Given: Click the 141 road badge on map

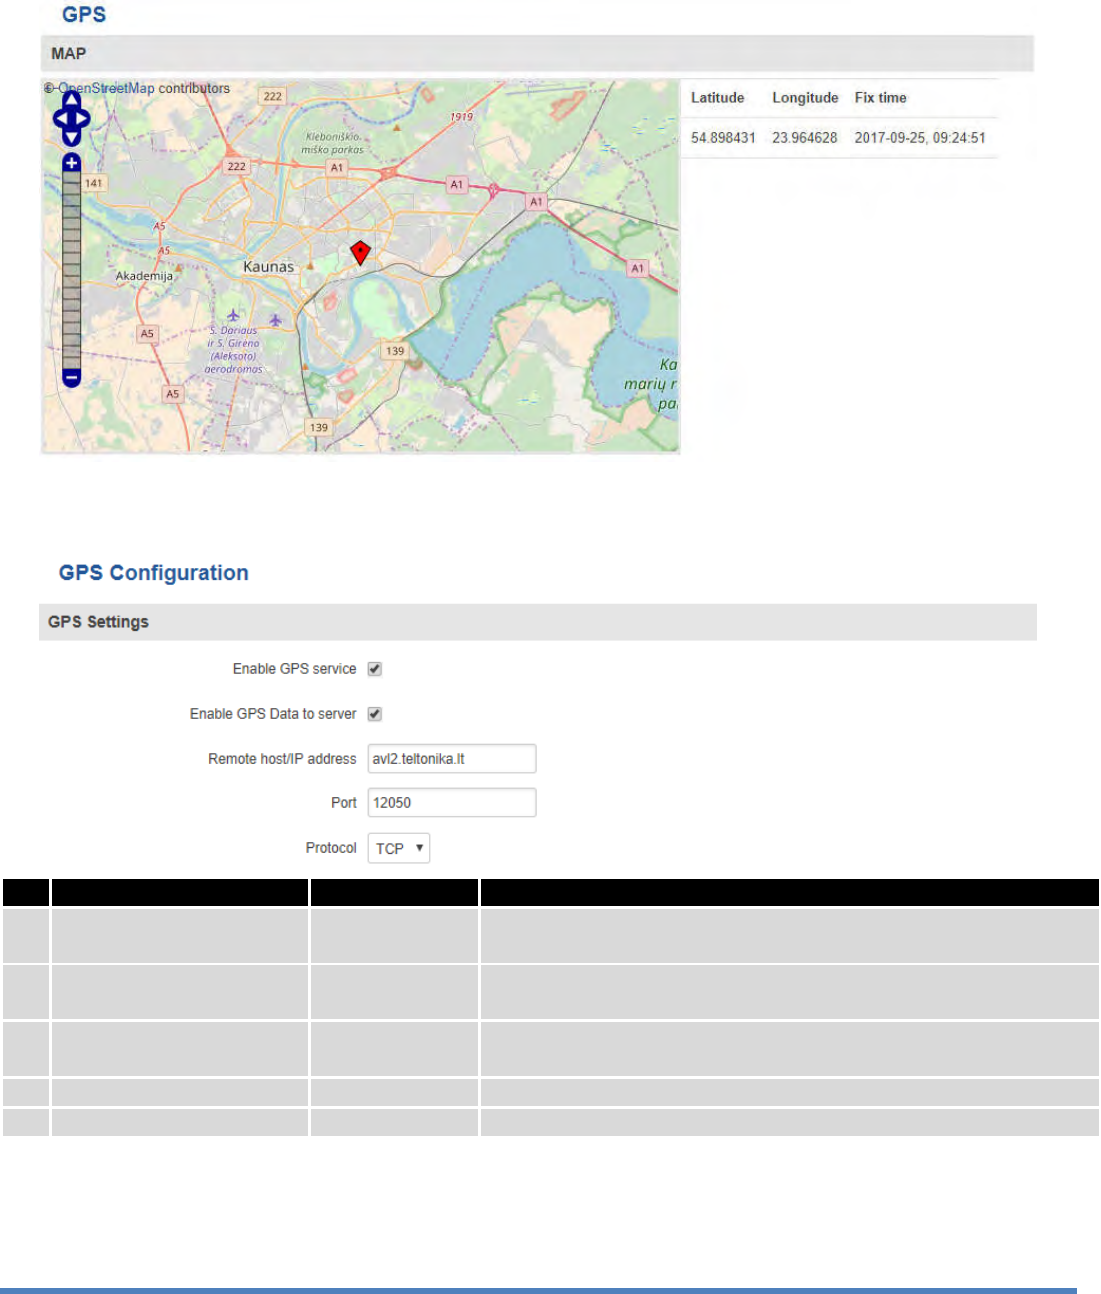Looking at the screenshot, I should [x=93, y=183].
